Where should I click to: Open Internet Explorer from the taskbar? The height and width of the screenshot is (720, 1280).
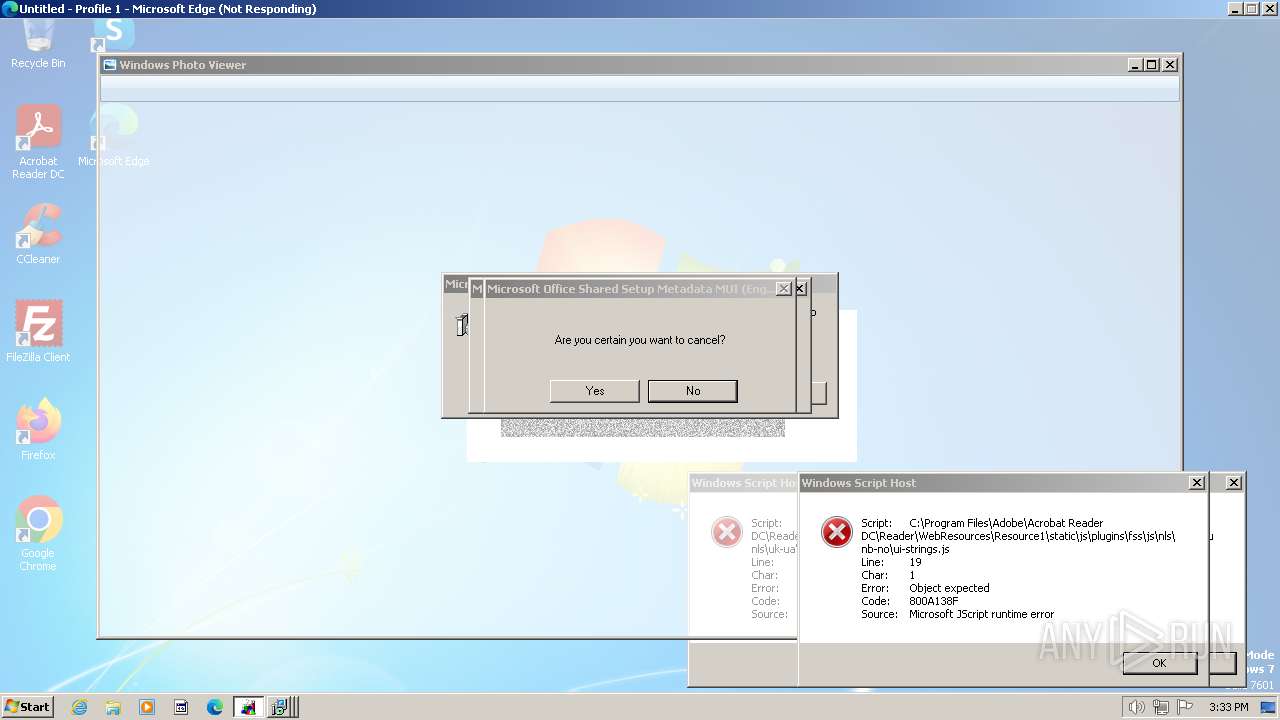[x=79, y=707]
